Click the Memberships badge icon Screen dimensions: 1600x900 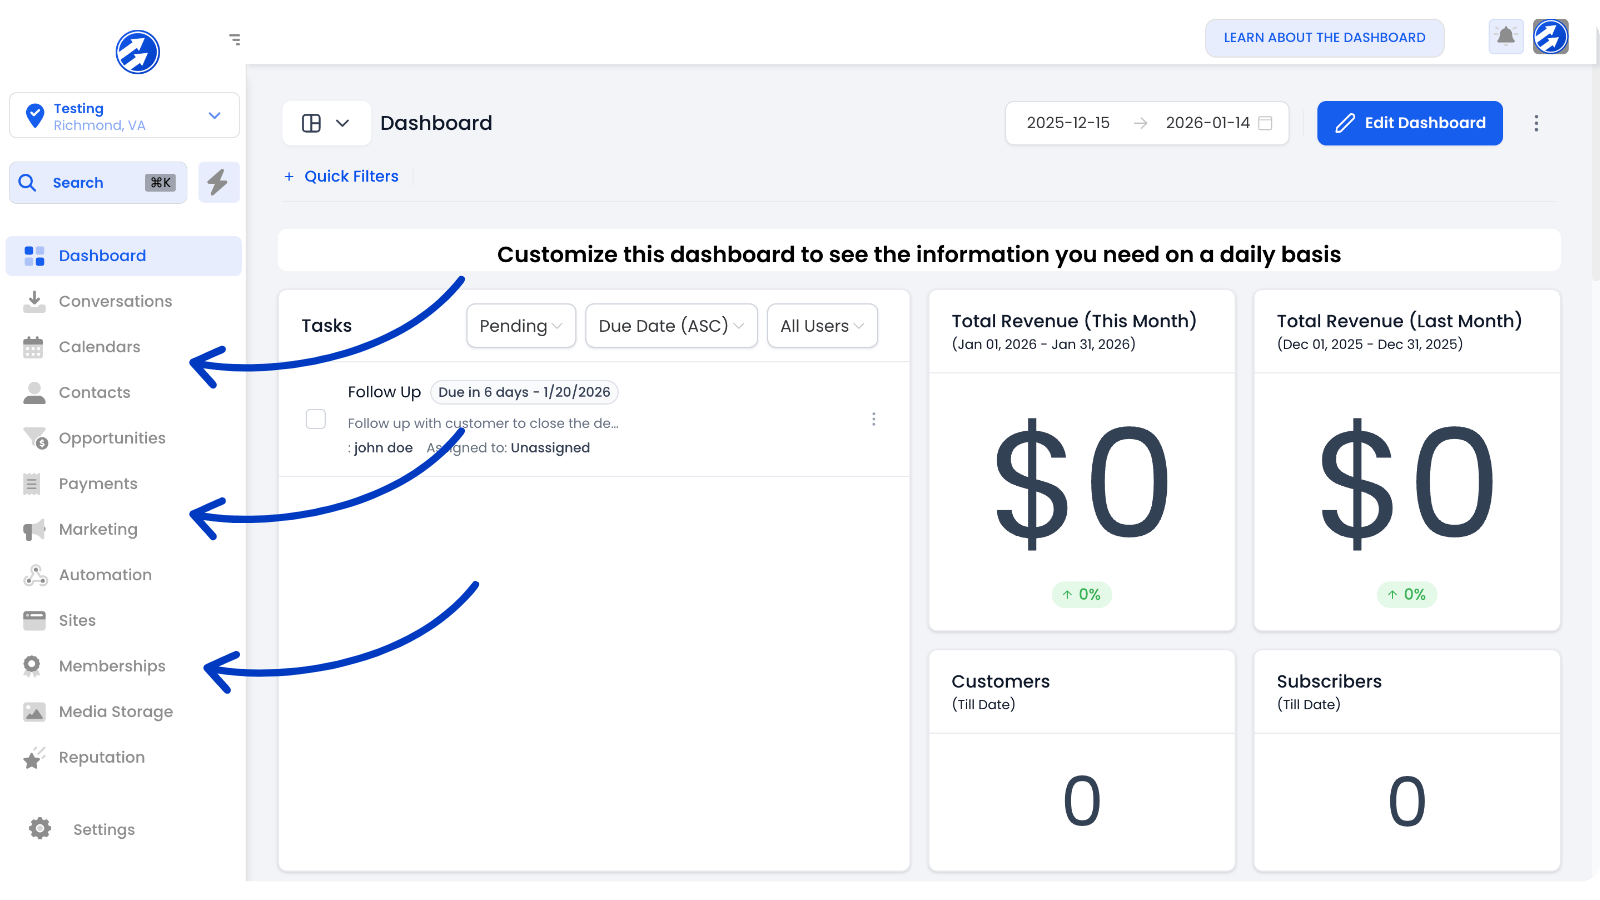point(32,666)
